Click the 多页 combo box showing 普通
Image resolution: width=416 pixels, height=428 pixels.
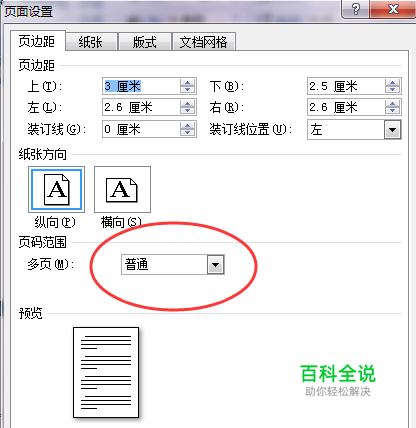[x=173, y=265]
